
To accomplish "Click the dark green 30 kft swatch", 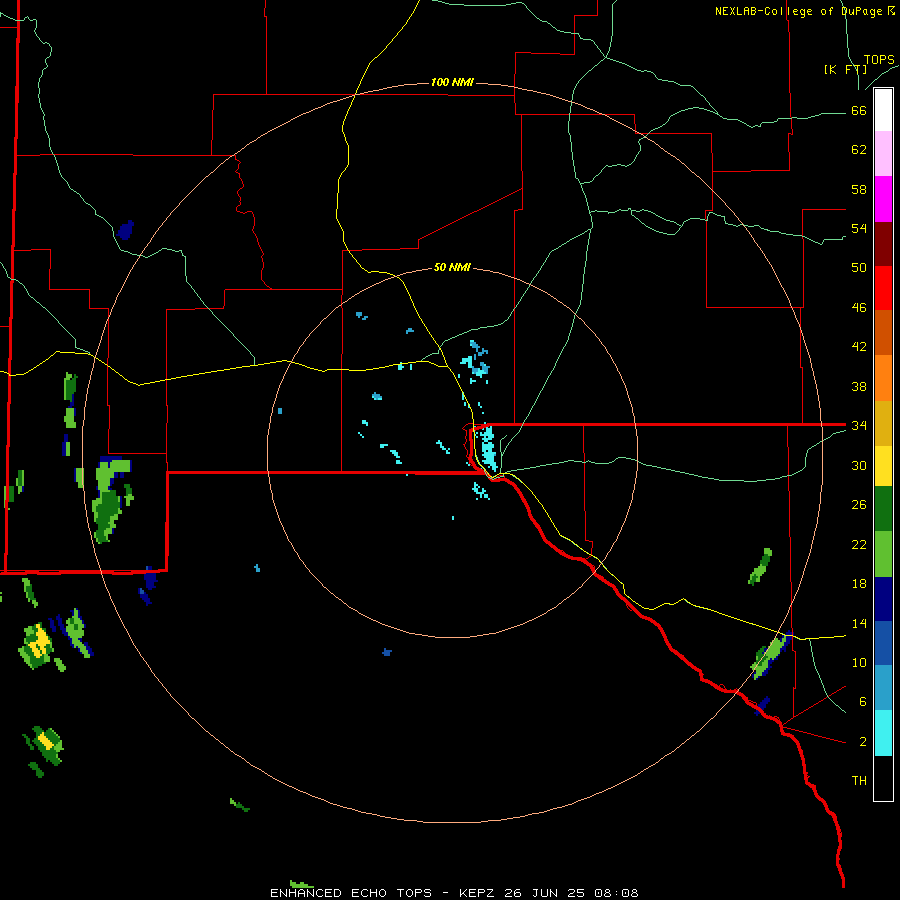I will [x=883, y=509].
